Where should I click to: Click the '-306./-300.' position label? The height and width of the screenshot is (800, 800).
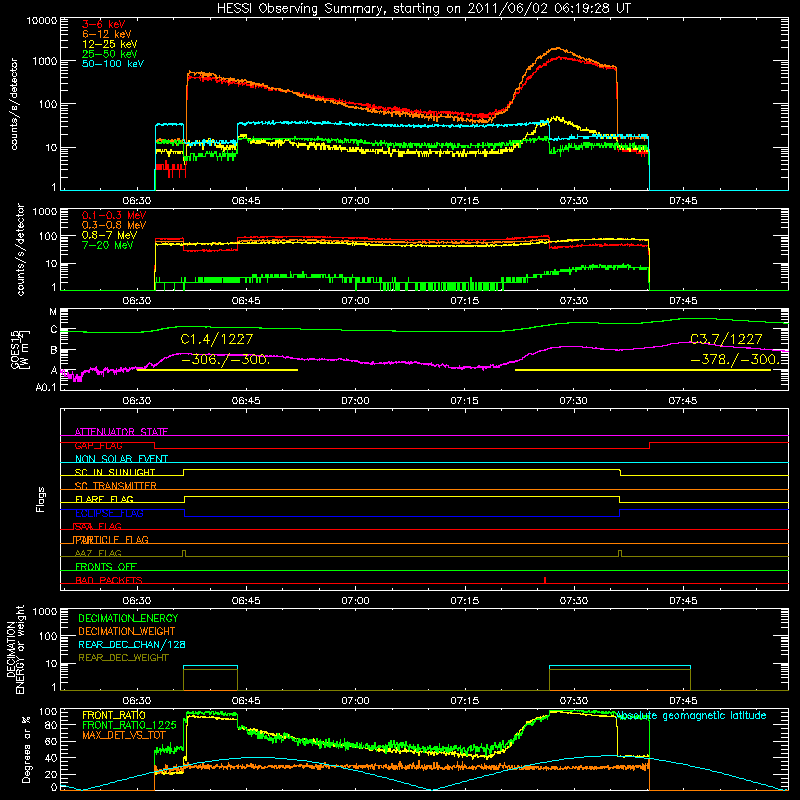[x=226, y=360]
